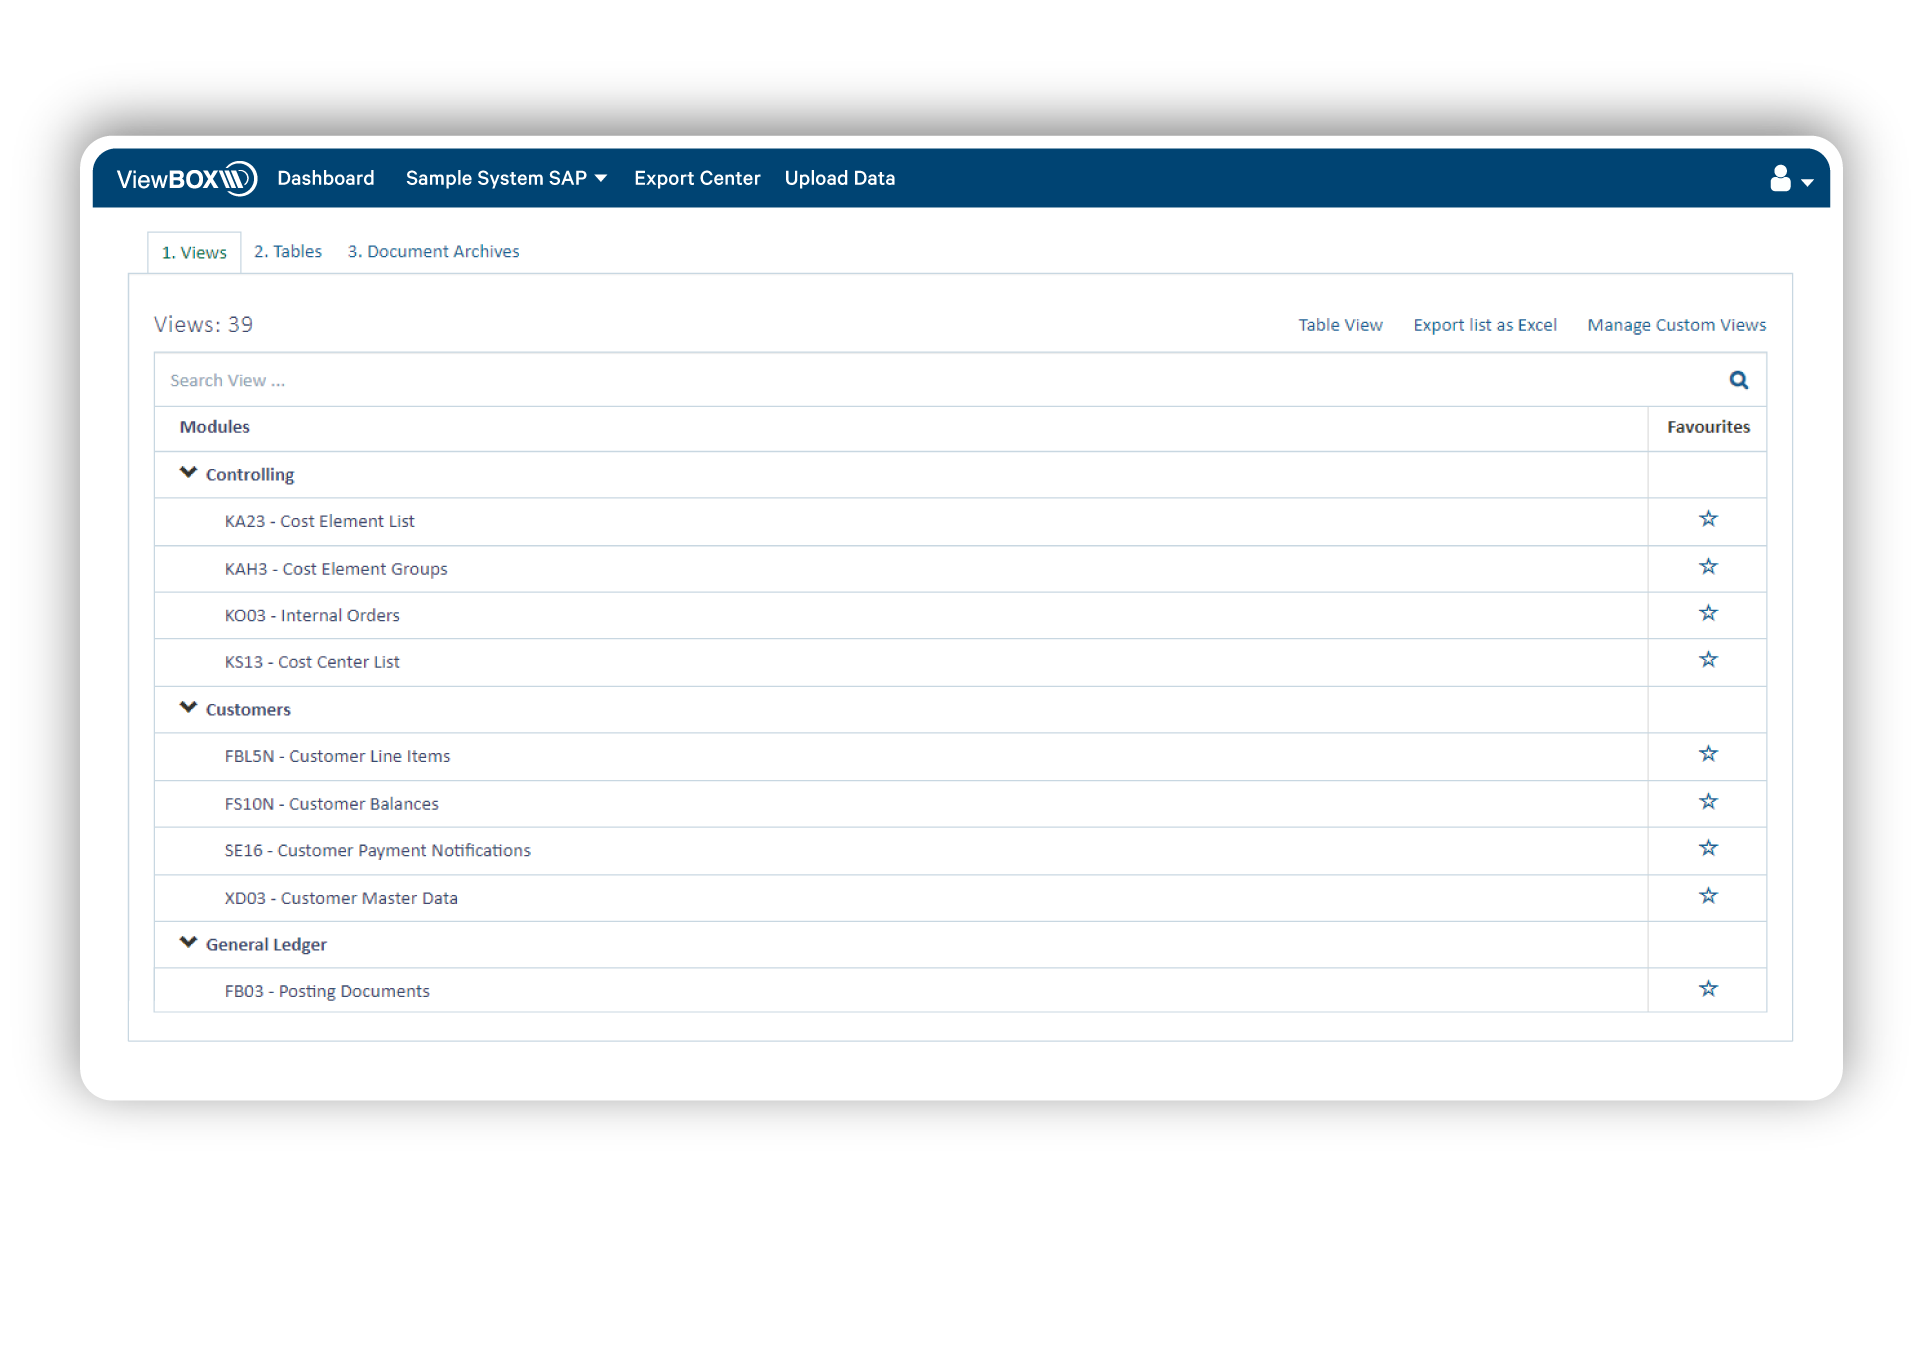Toggle favourite star for KA23 Cost Element List
The width and height of the screenshot is (1920, 1354).
1707,519
